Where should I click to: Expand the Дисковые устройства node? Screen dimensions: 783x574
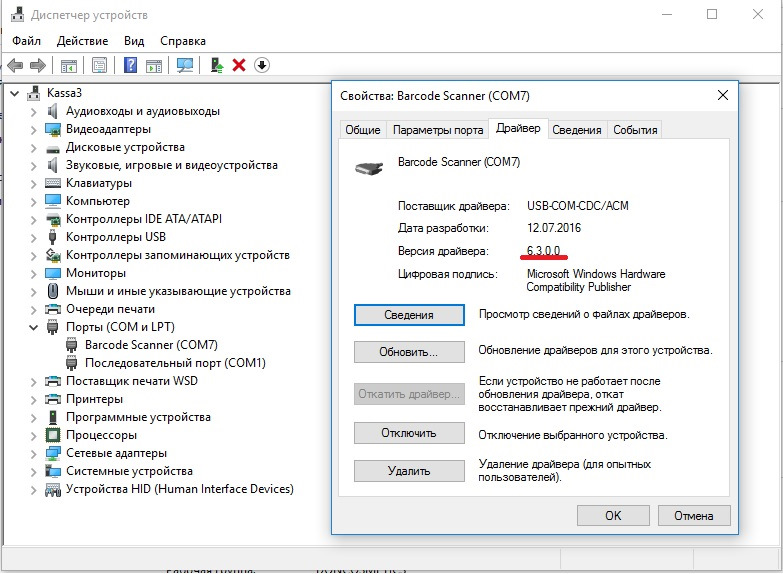coord(33,148)
